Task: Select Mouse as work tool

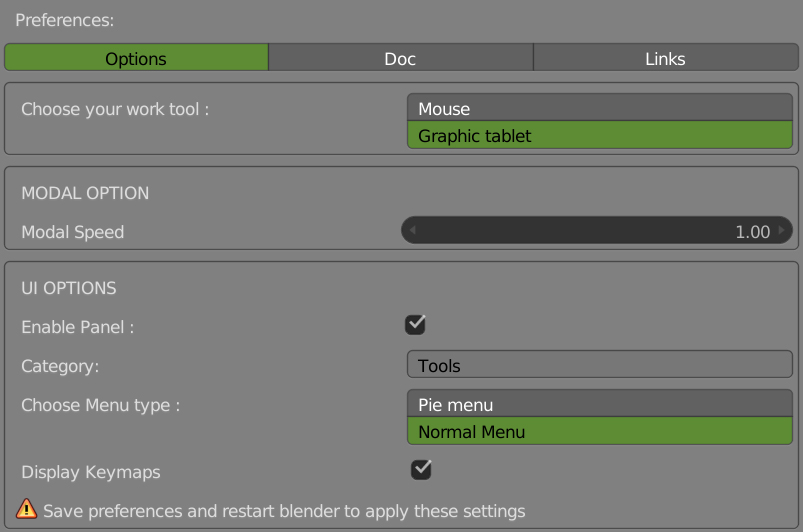Action: [x=600, y=108]
